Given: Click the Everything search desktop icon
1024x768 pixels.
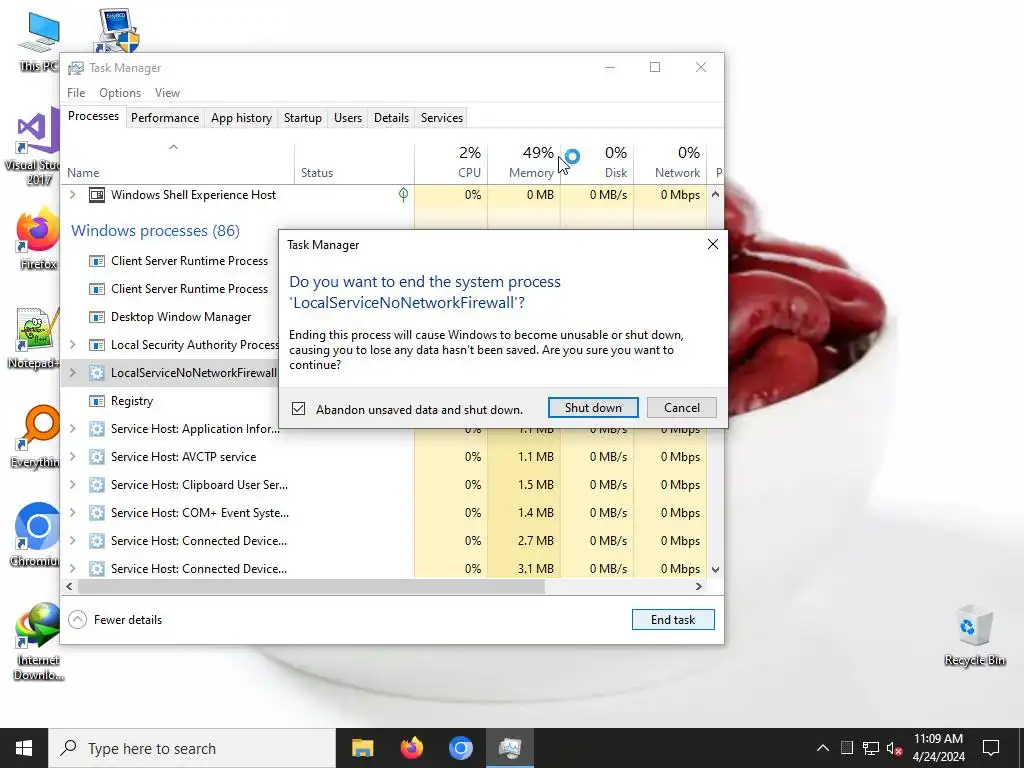Looking at the screenshot, I should pyautogui.click(x=37, y=436).
